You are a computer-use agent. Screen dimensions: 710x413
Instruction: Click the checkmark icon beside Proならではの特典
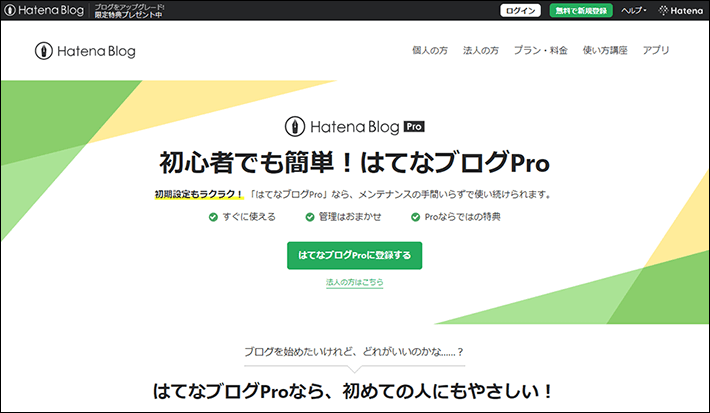[x=415, y=217]
